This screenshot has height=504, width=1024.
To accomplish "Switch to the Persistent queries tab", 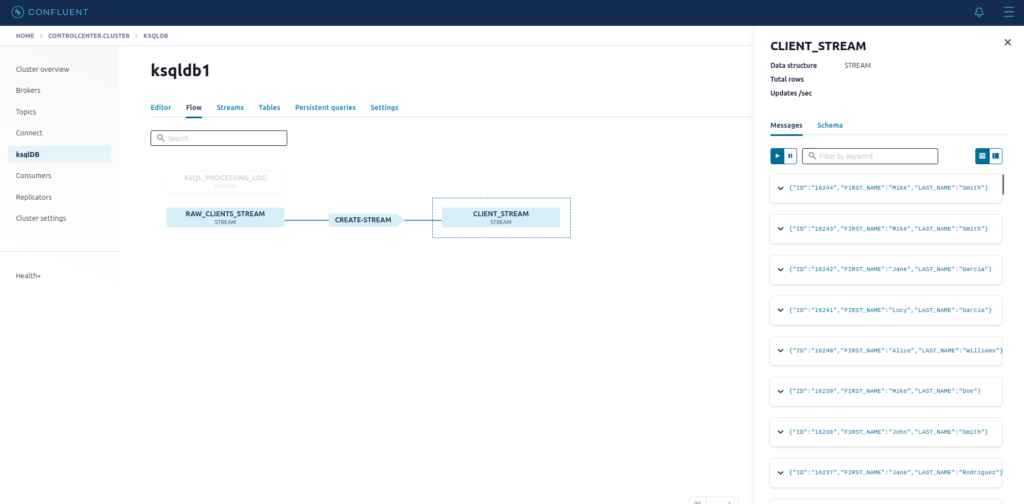I will tap(325, 107).
